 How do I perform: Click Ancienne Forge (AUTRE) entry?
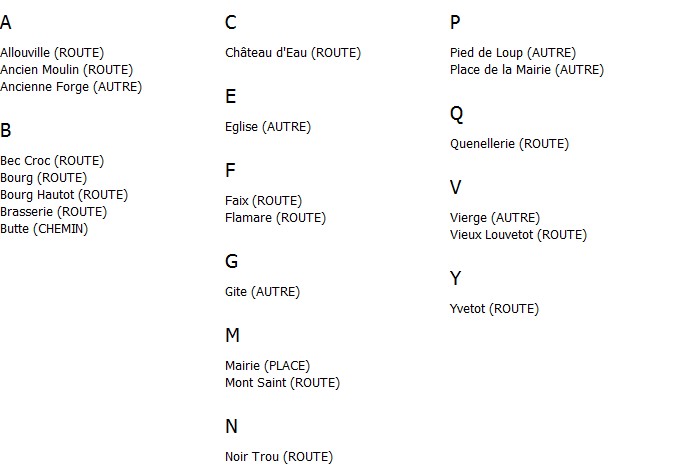click(71, 87)
